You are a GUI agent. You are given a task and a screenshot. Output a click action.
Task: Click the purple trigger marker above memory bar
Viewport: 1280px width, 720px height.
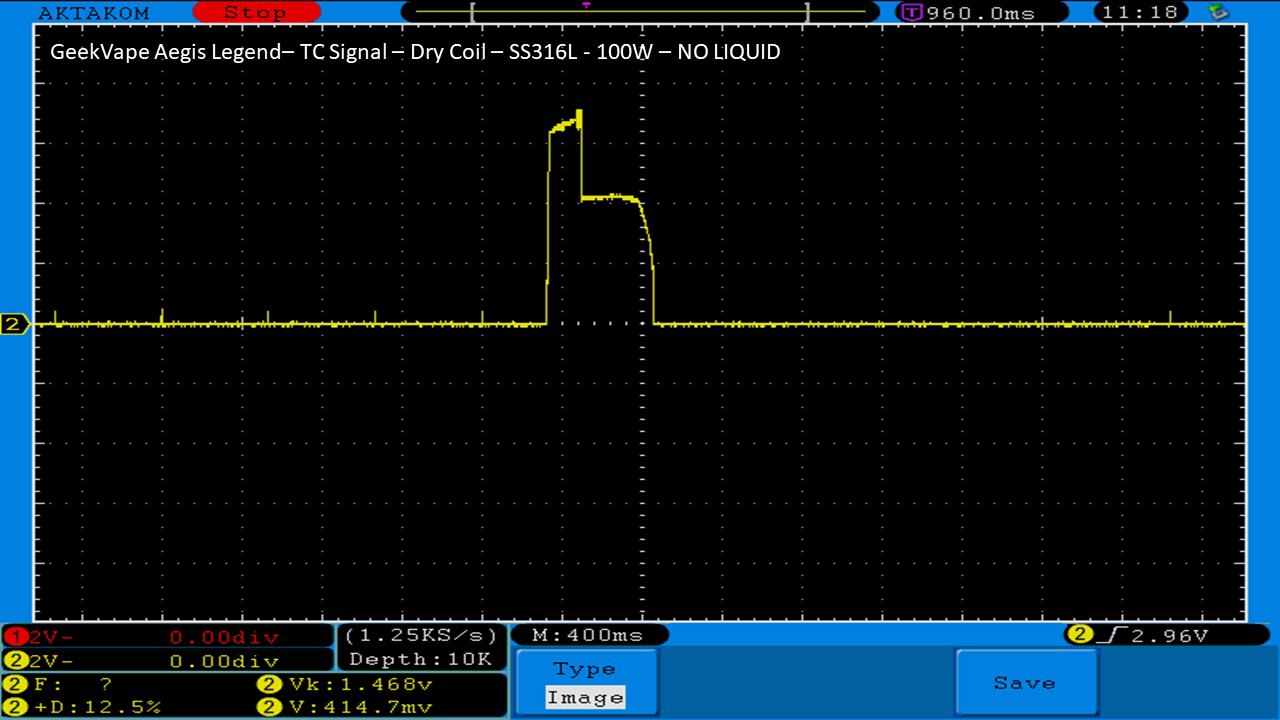click(586, 5)
